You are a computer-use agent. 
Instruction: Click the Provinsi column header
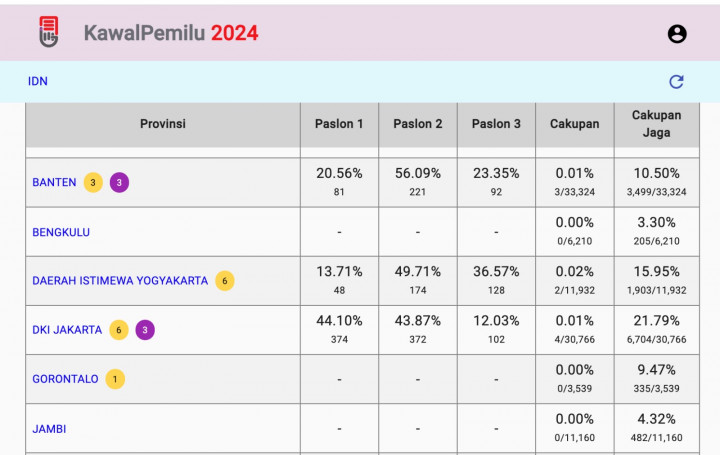(x=162, y=124)
